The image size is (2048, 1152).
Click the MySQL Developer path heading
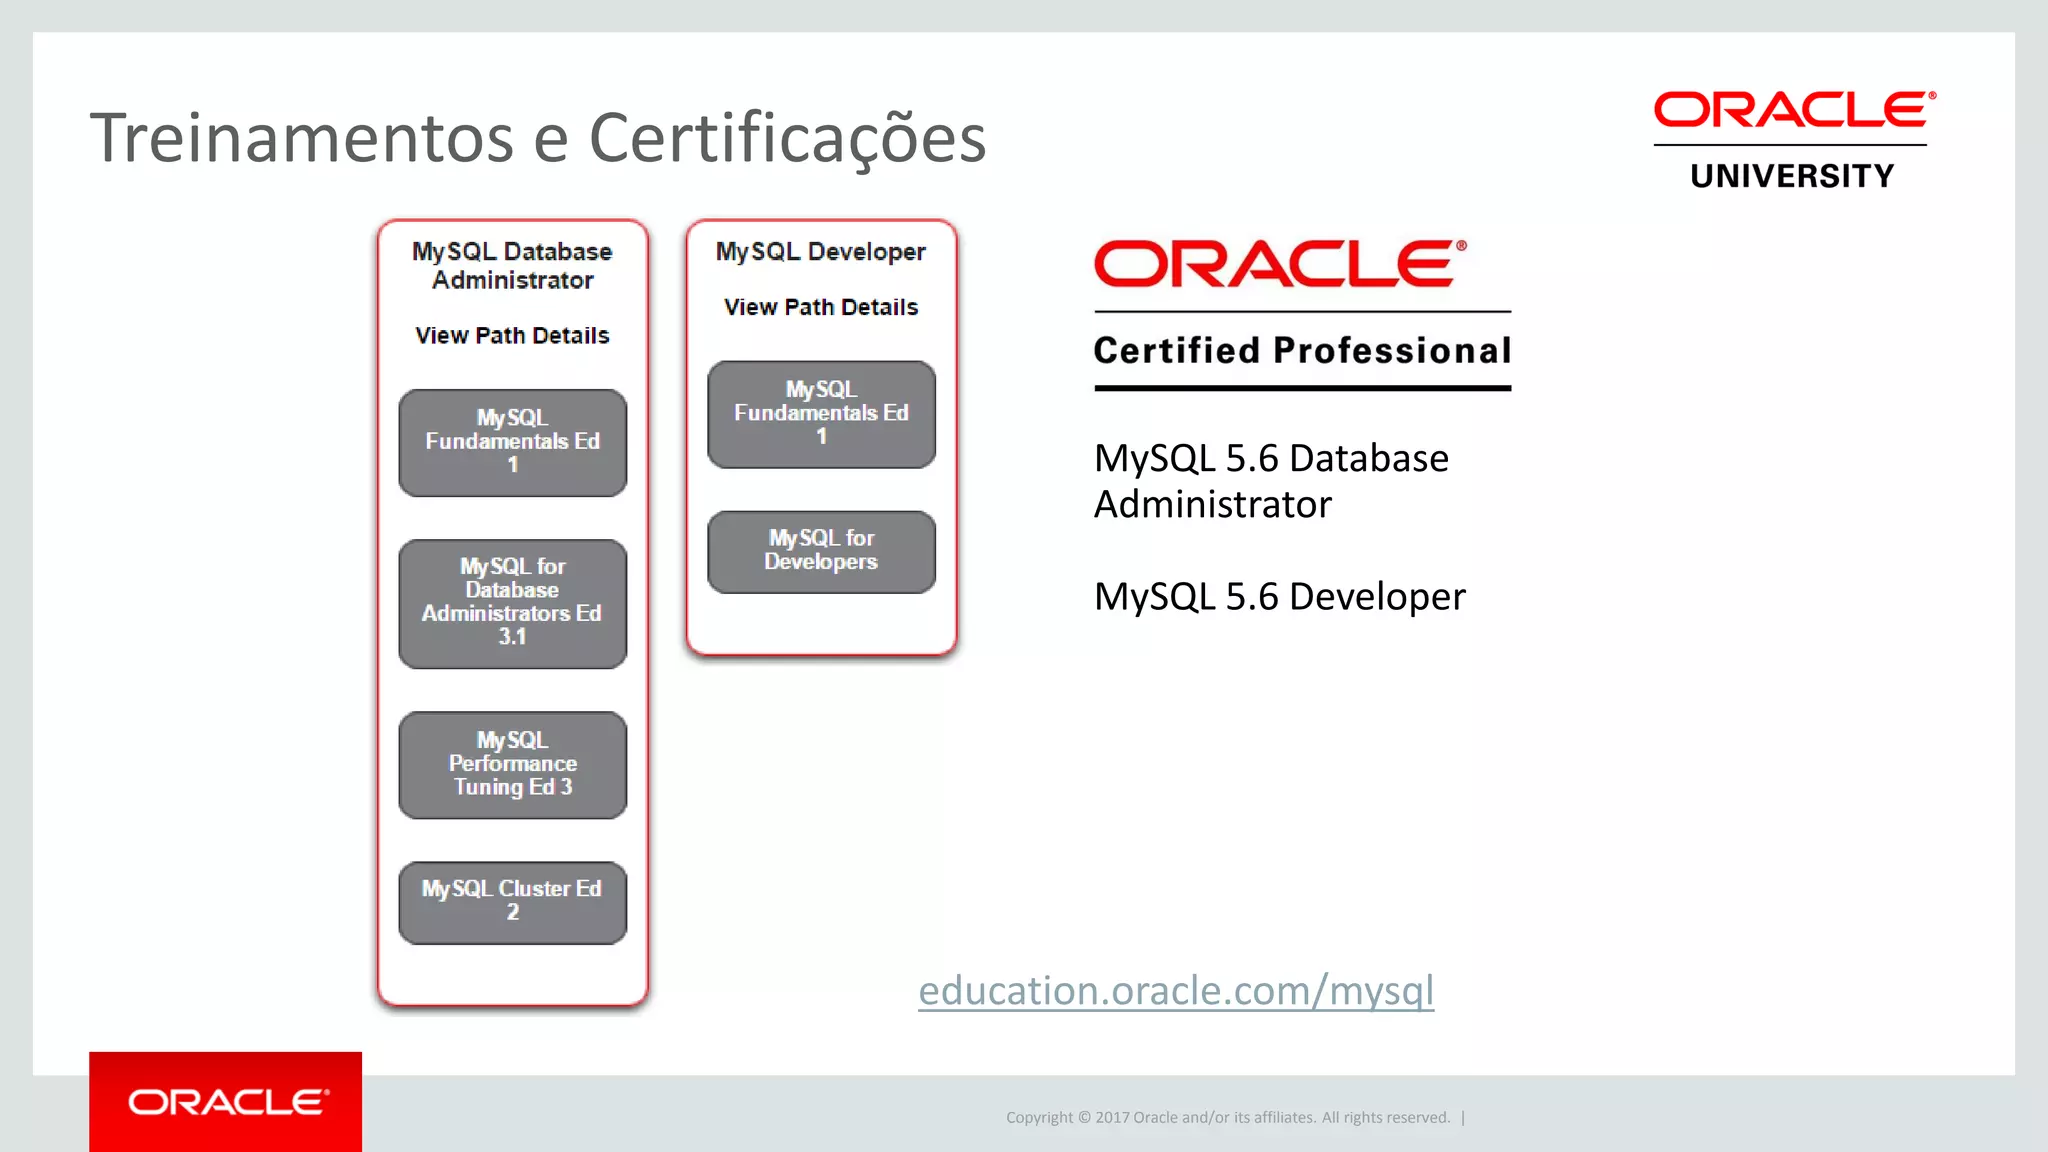click(821, 252)
